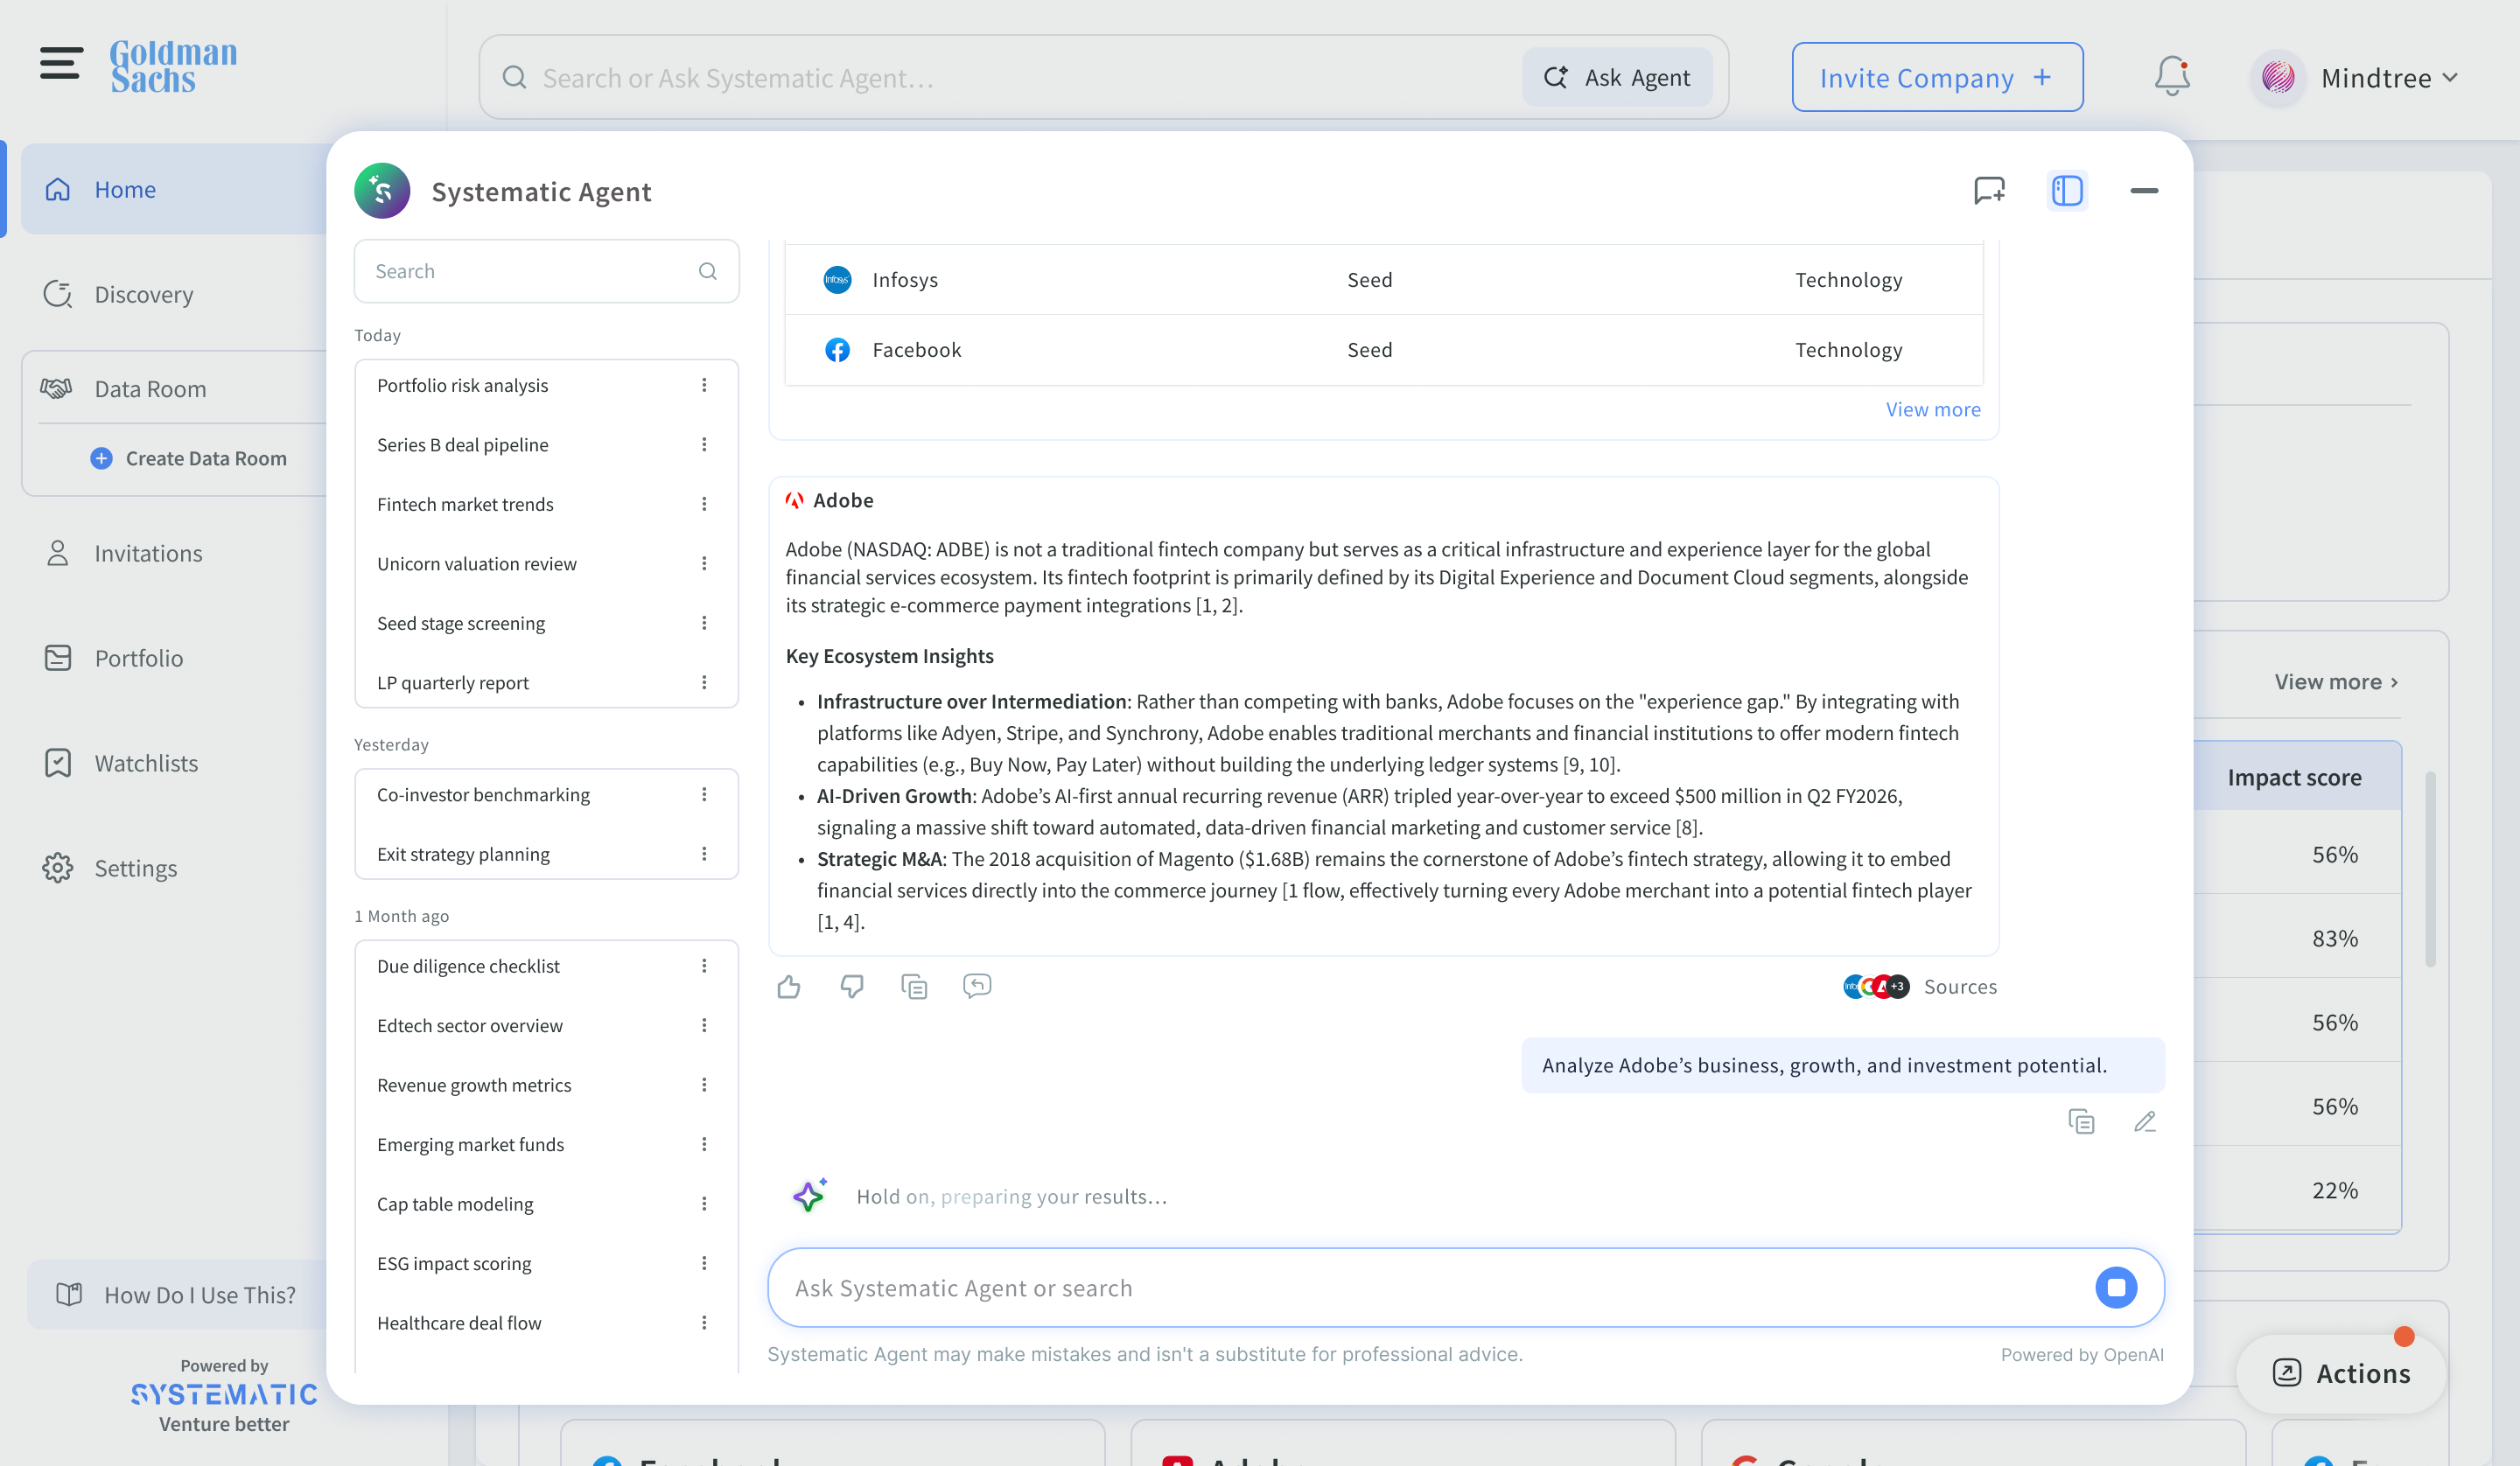Click the reply icon under Adobe response
This screenshot has height=1466, width=2520.
coord(977,986)
